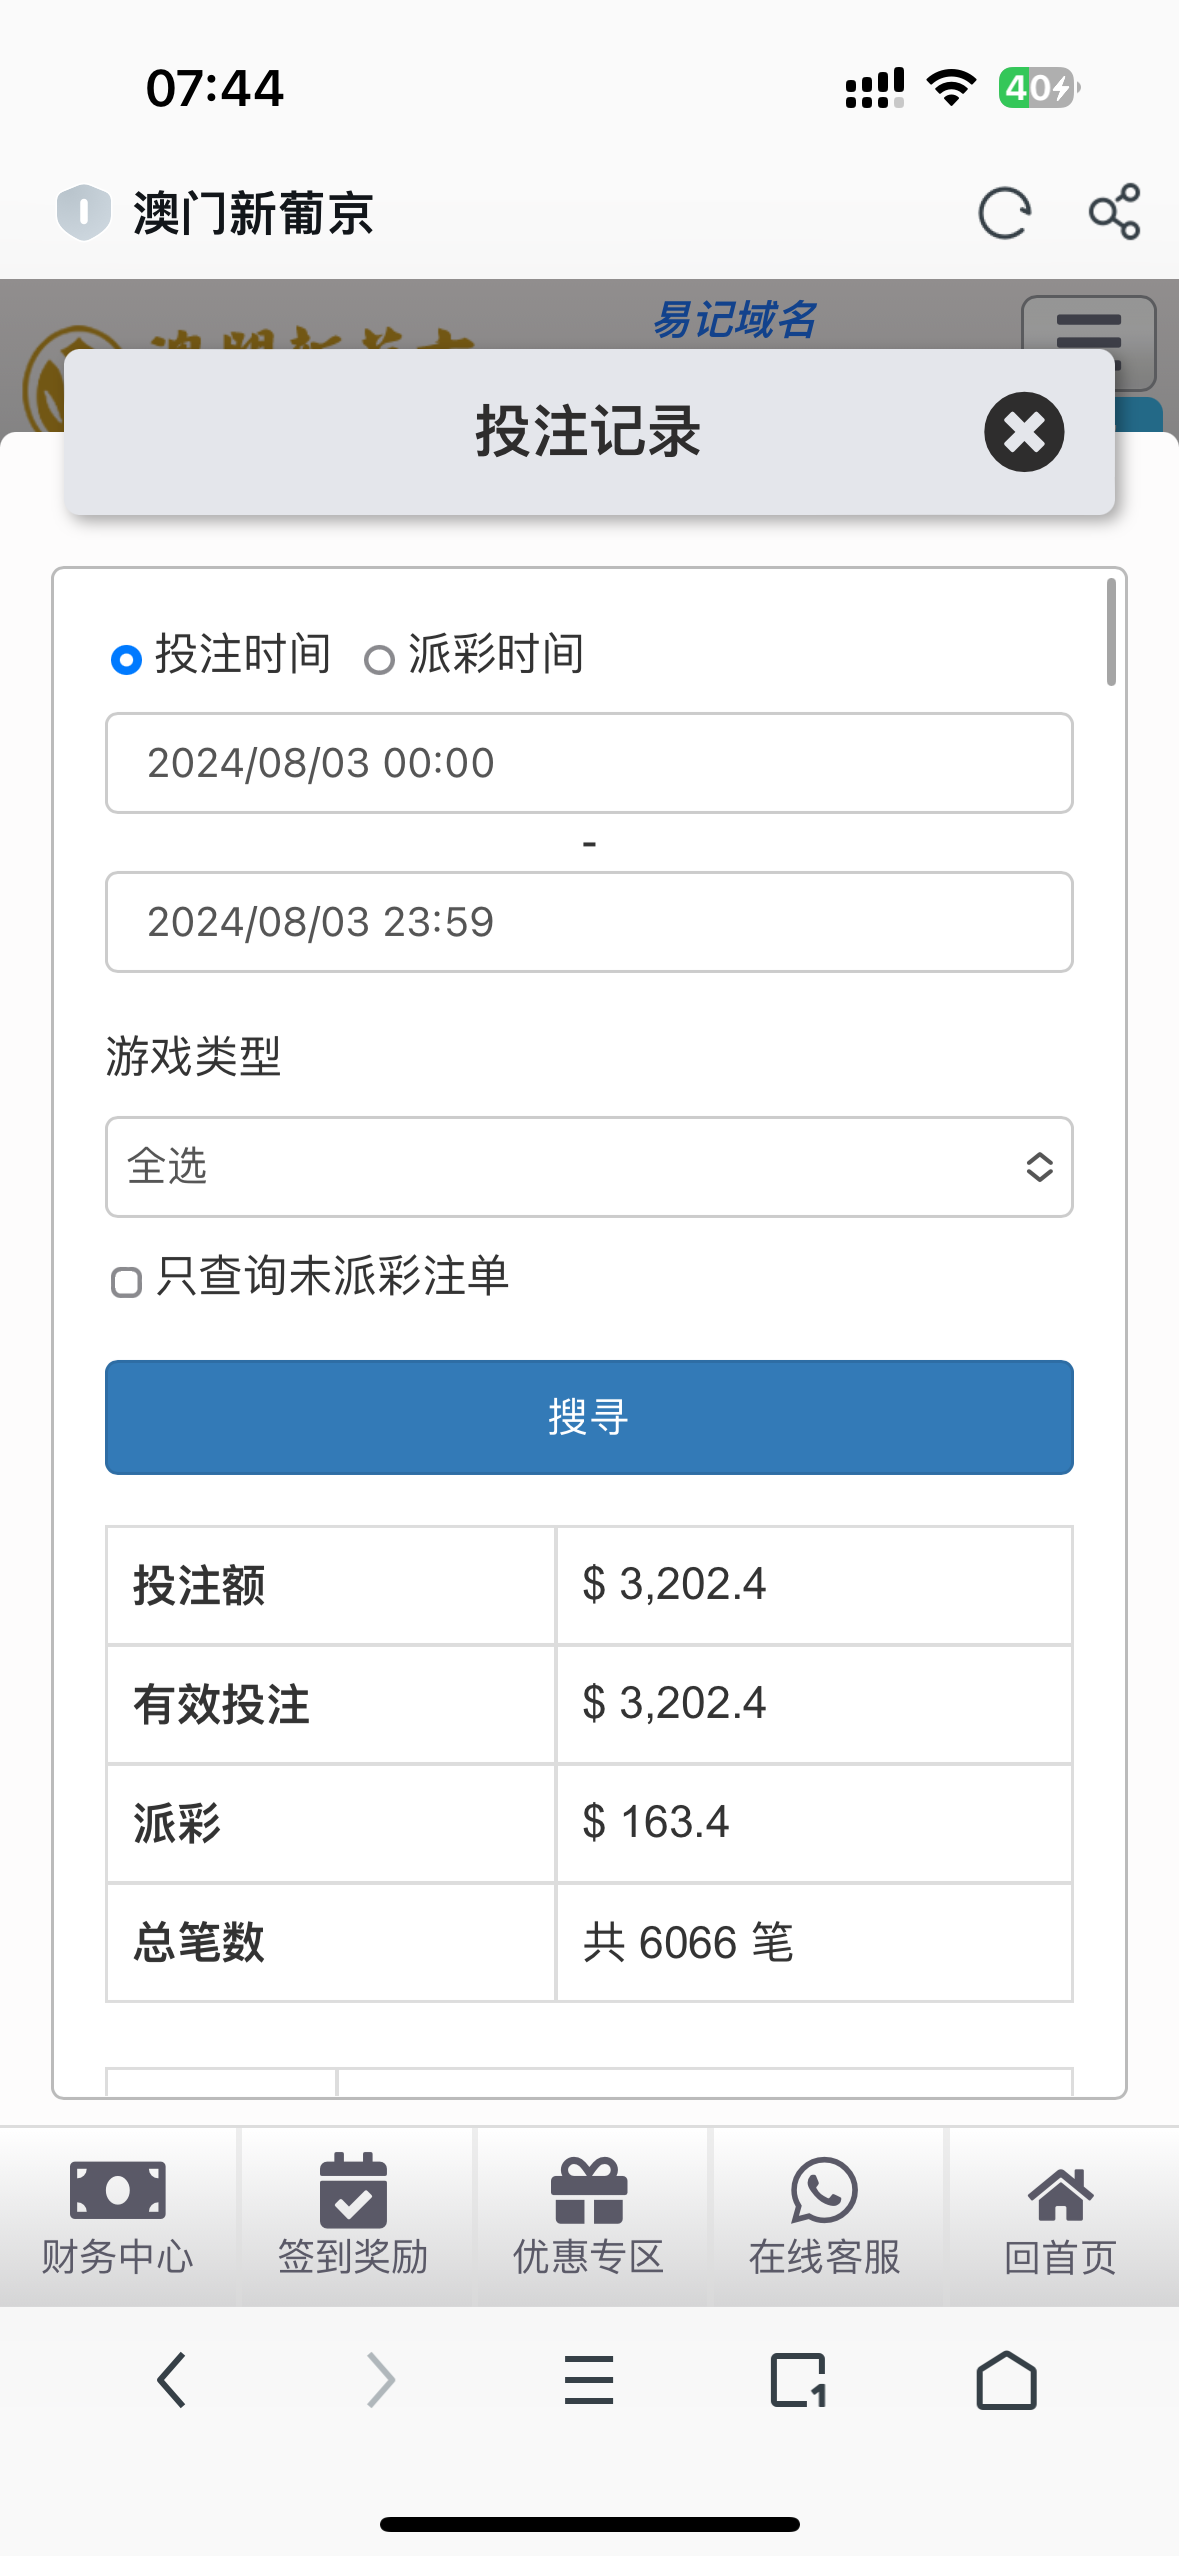Tap the shield security icon

pos(83,212)
